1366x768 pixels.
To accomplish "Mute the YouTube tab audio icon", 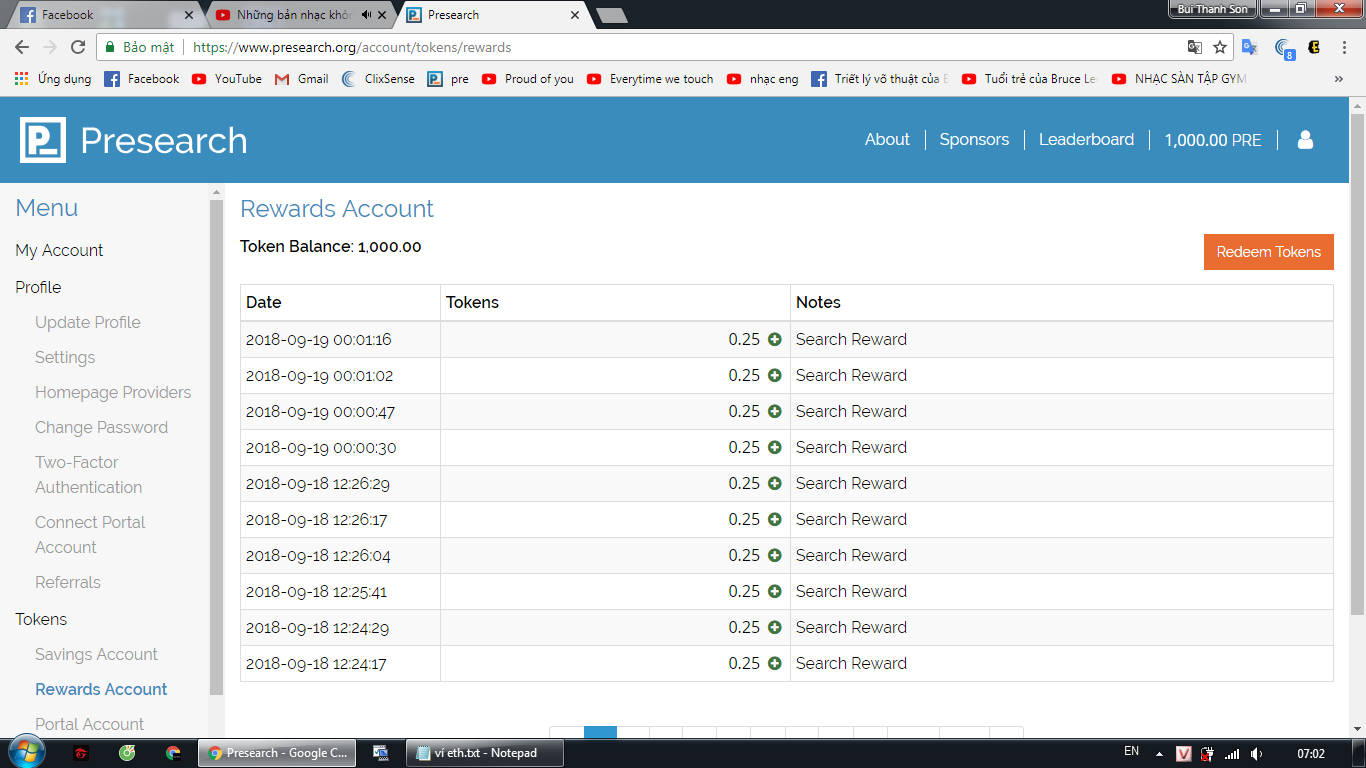I will click(x=367, y=15).
